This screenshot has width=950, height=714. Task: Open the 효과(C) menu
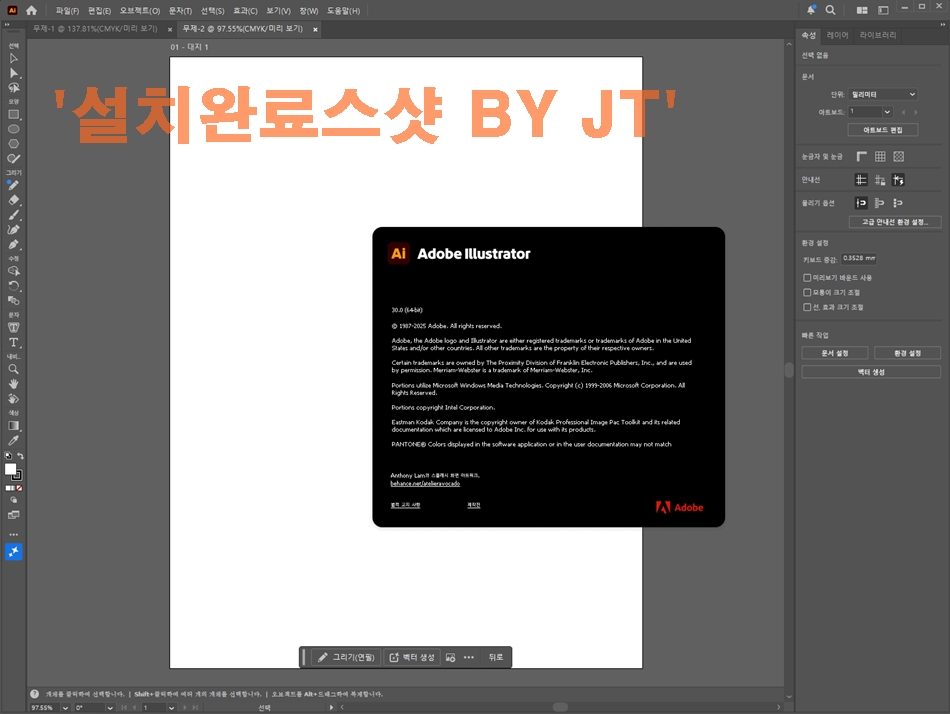(x=245, y=10)
